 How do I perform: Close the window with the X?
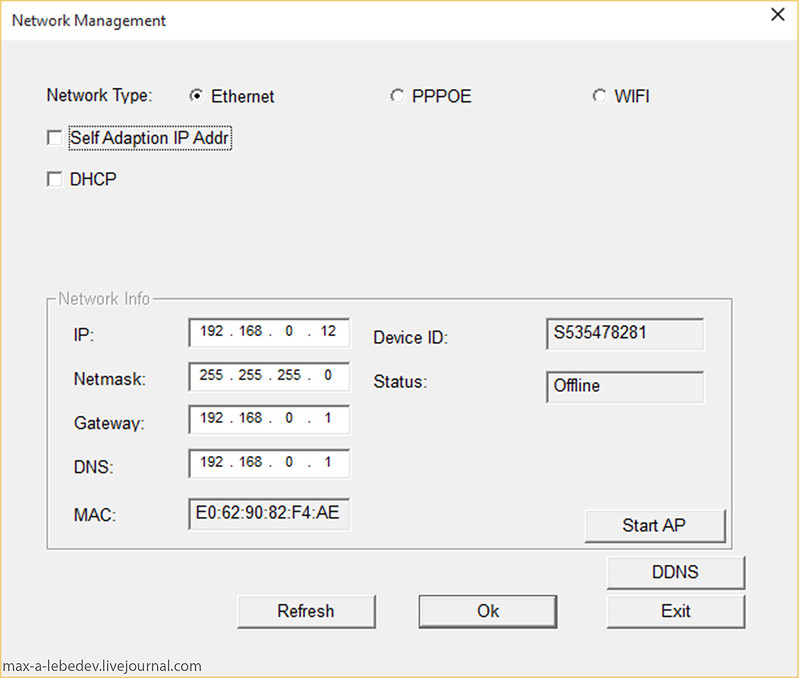776,15
